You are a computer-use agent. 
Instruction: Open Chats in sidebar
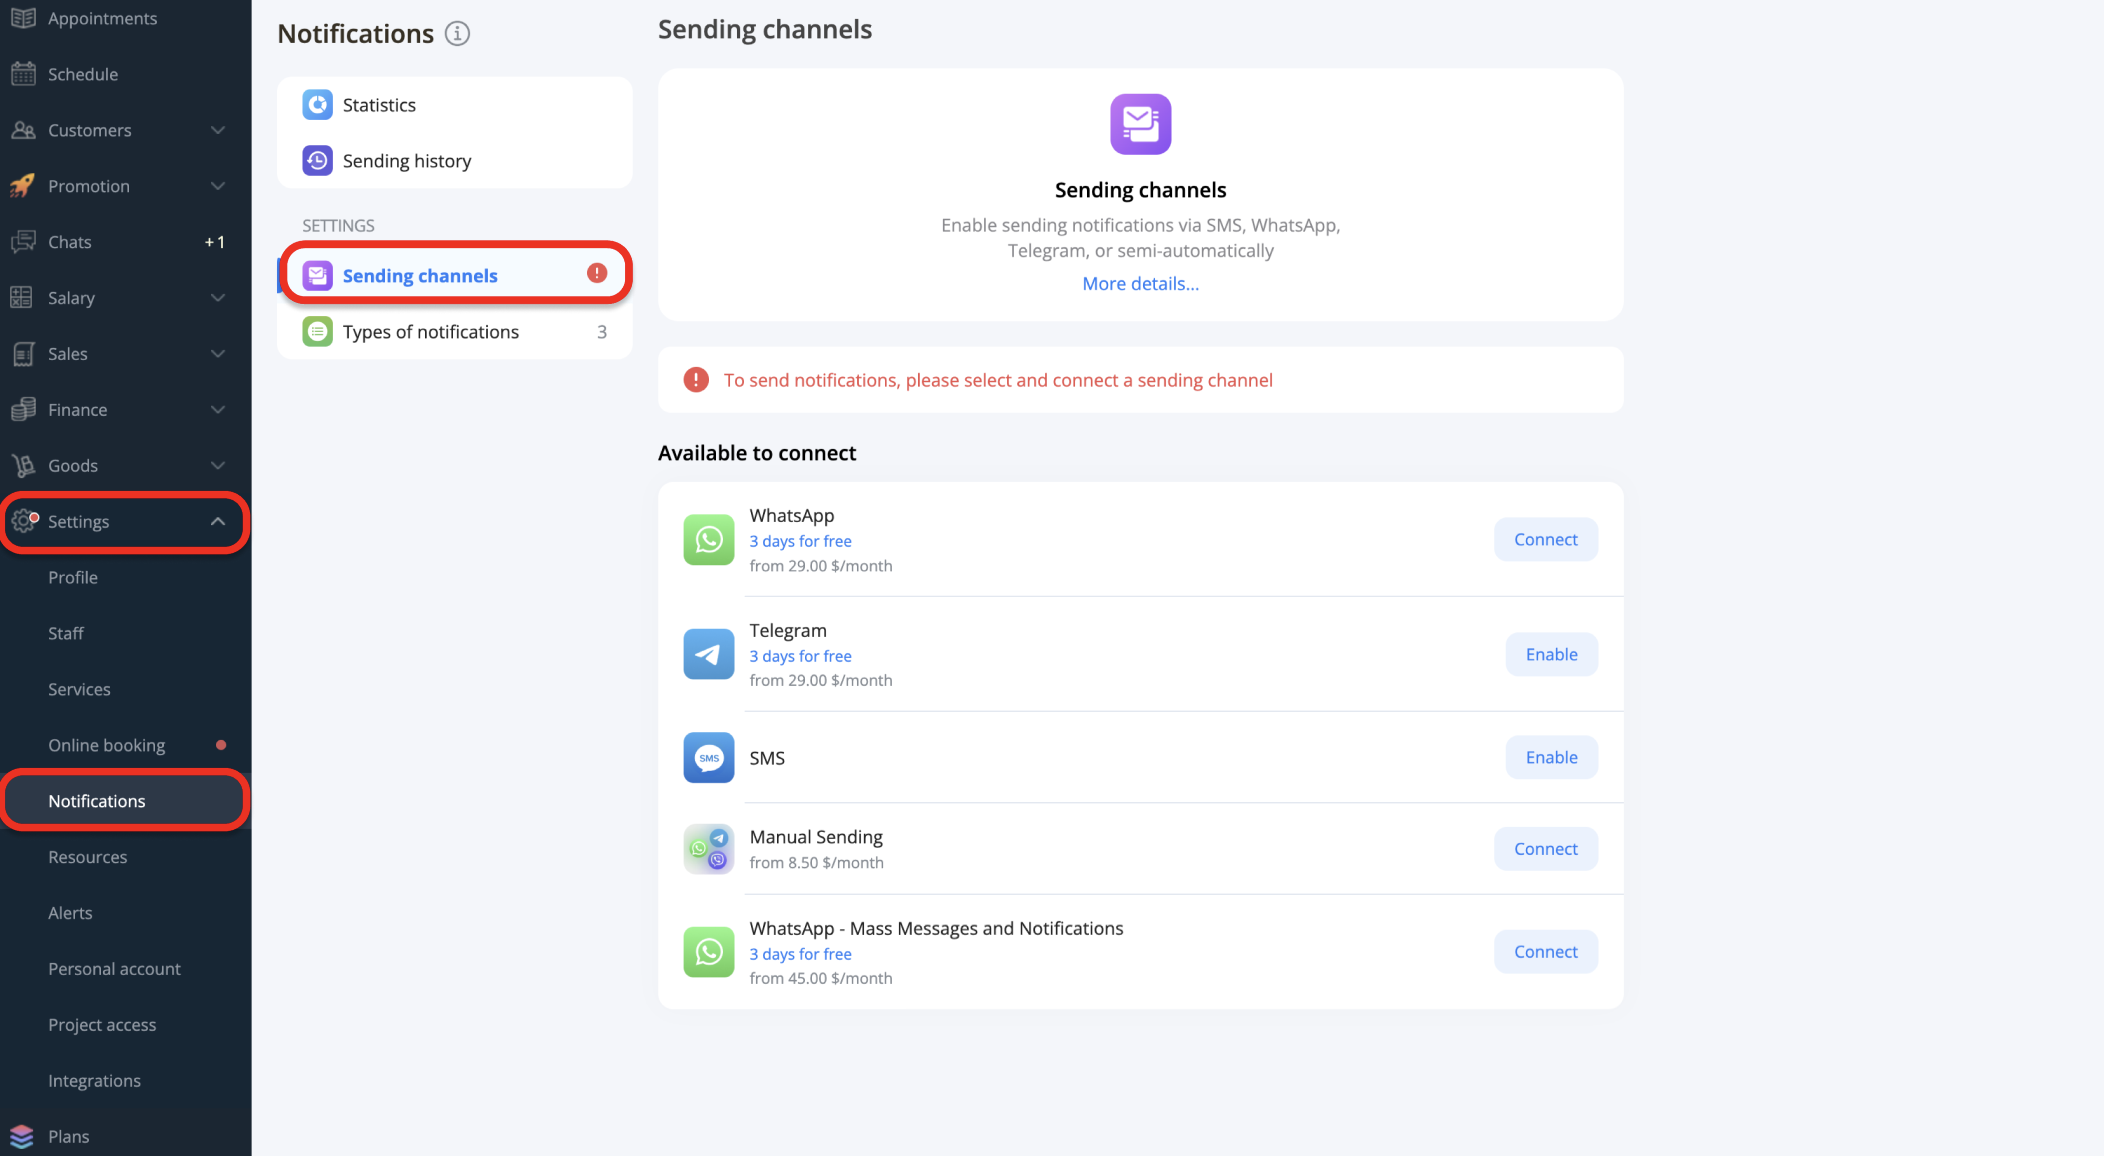(70, 242)
